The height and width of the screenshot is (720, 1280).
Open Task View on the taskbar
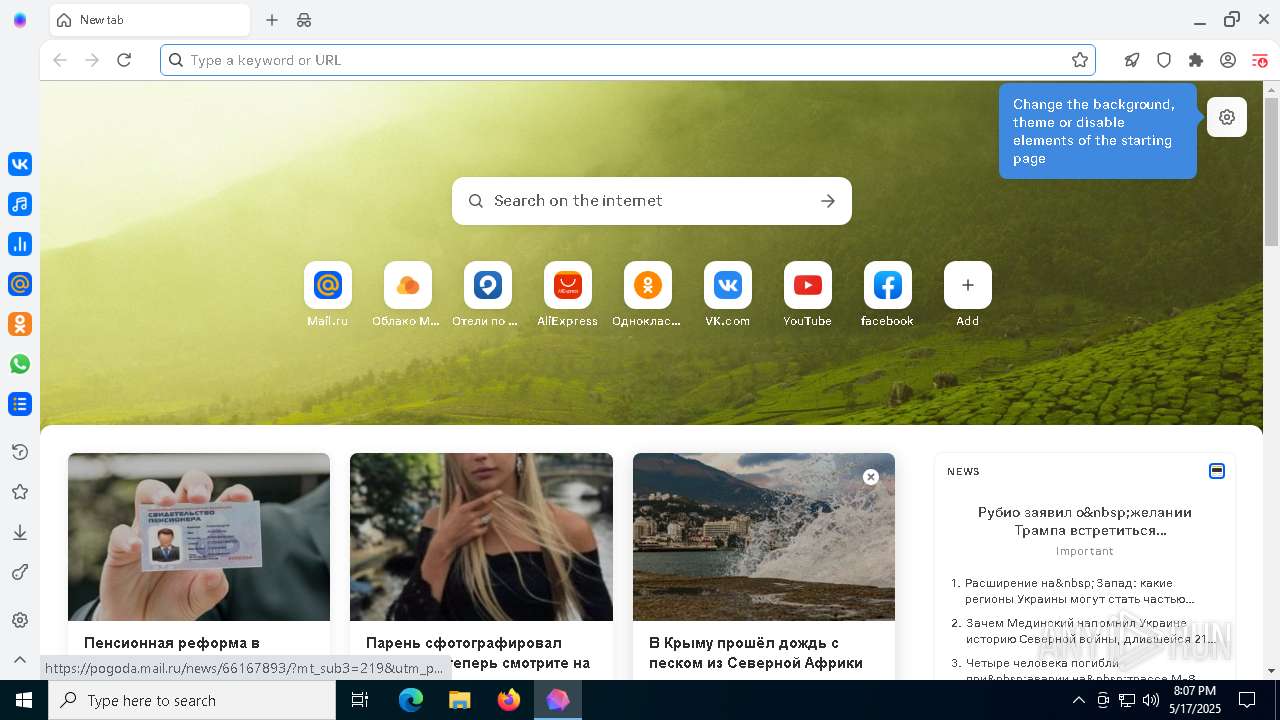click(360, 700)
